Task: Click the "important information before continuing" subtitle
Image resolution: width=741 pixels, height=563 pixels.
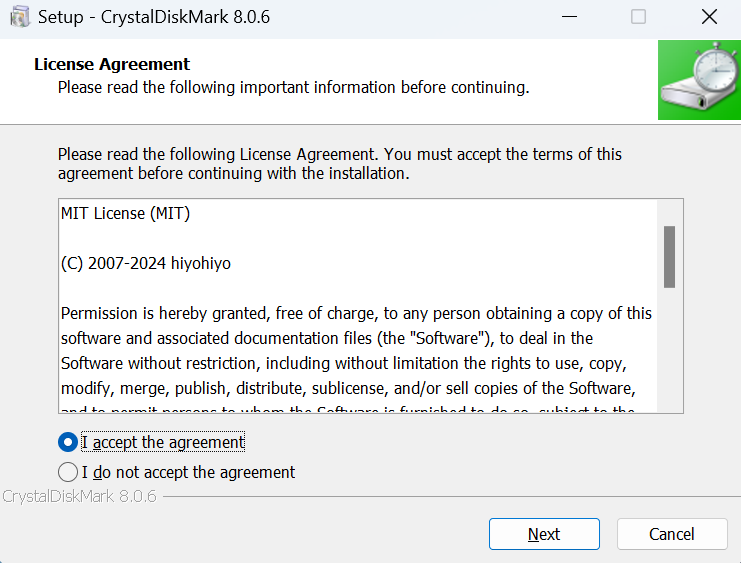Action: click(293, 87)
